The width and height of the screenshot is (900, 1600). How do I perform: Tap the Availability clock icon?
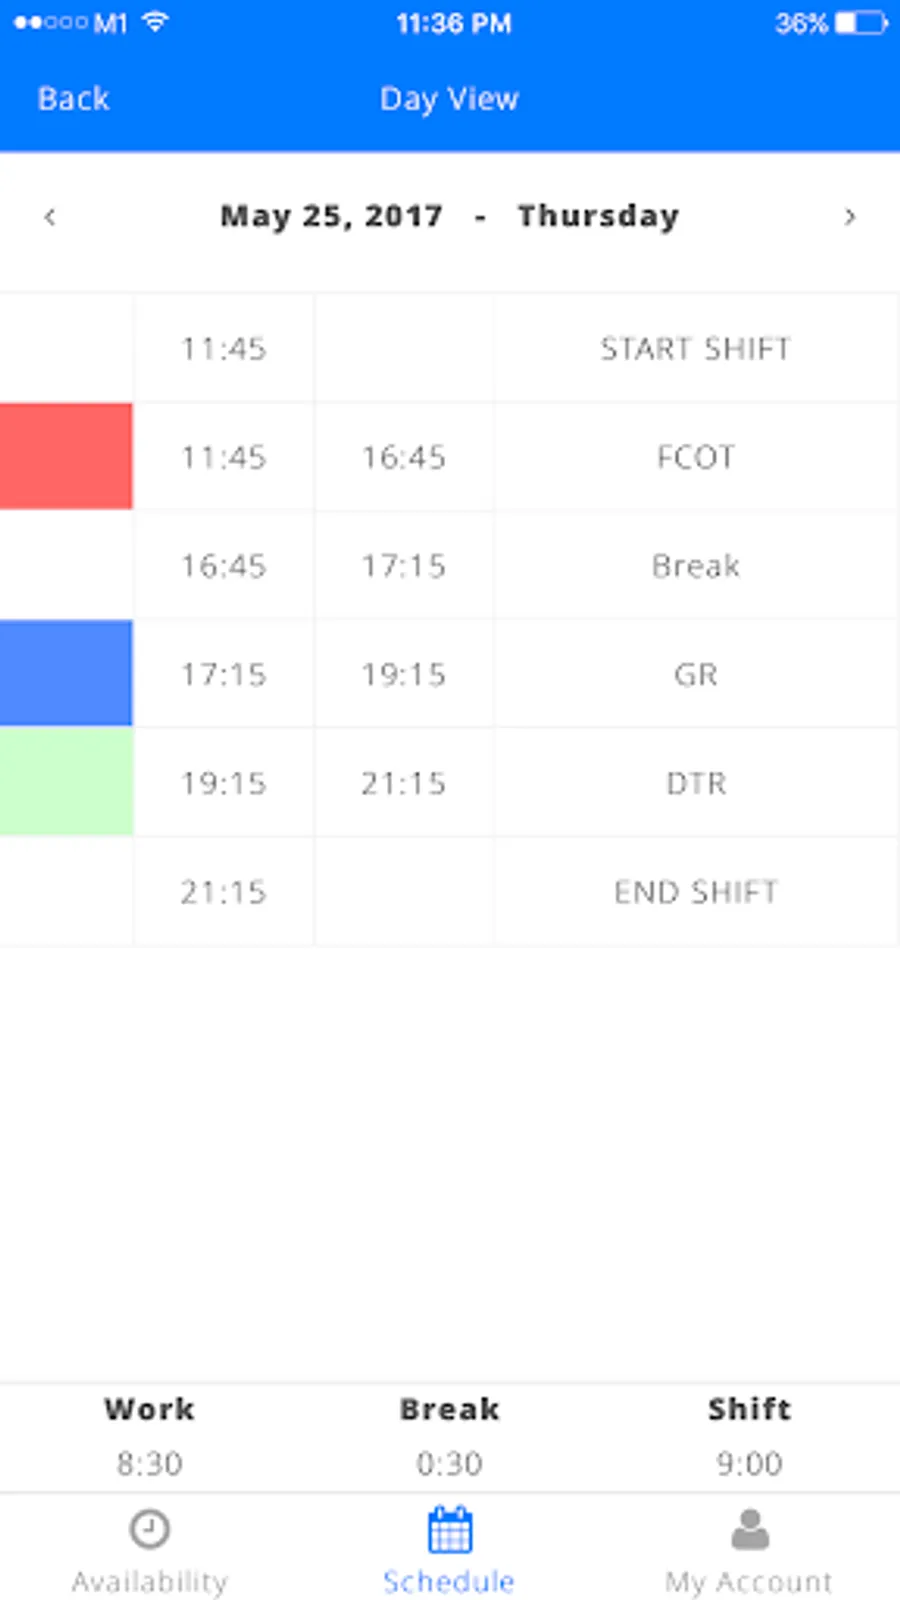pos(150,1529)
